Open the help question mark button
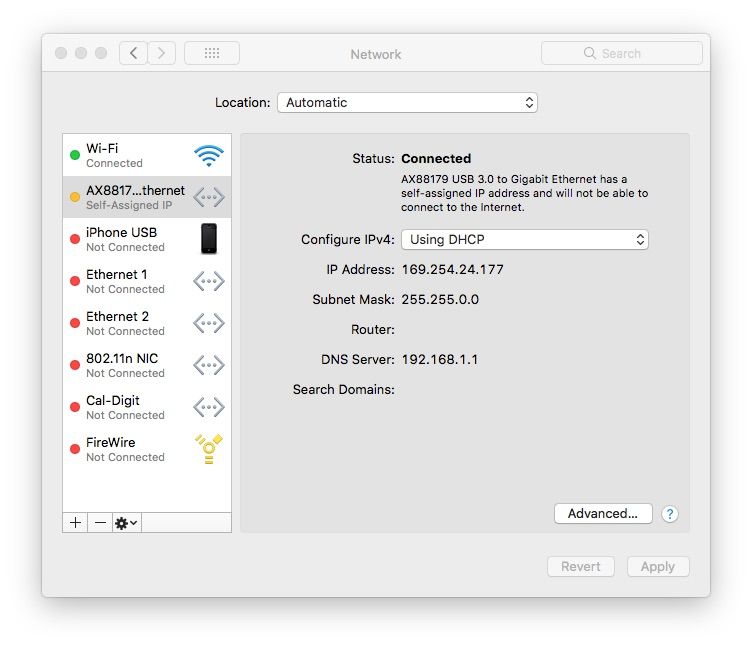 coord(670,514)
